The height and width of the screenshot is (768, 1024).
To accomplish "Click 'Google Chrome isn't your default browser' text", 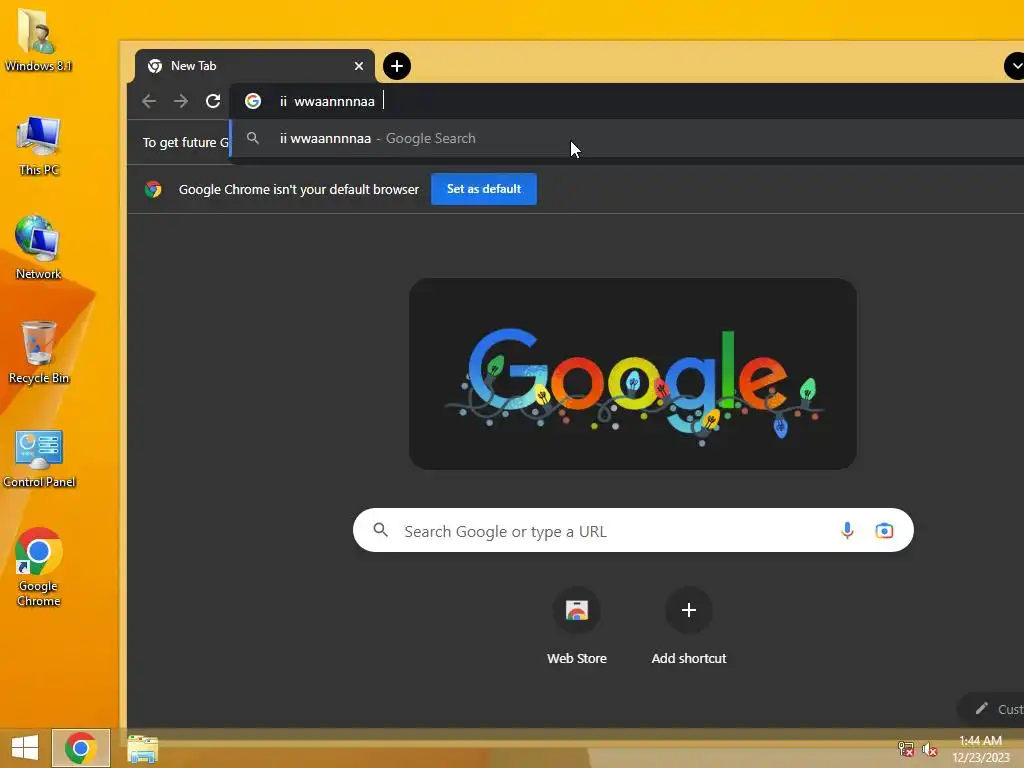I will coord(298,189).
